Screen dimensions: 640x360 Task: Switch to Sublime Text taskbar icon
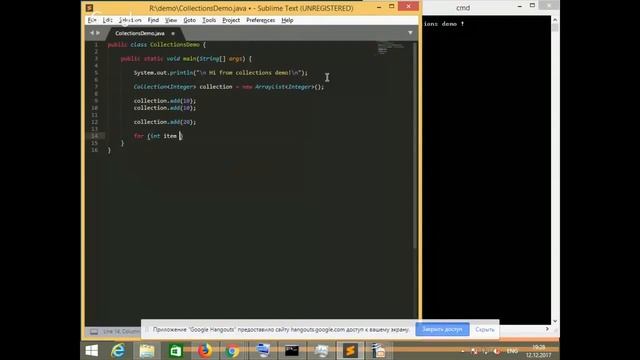tap(350, 351)
